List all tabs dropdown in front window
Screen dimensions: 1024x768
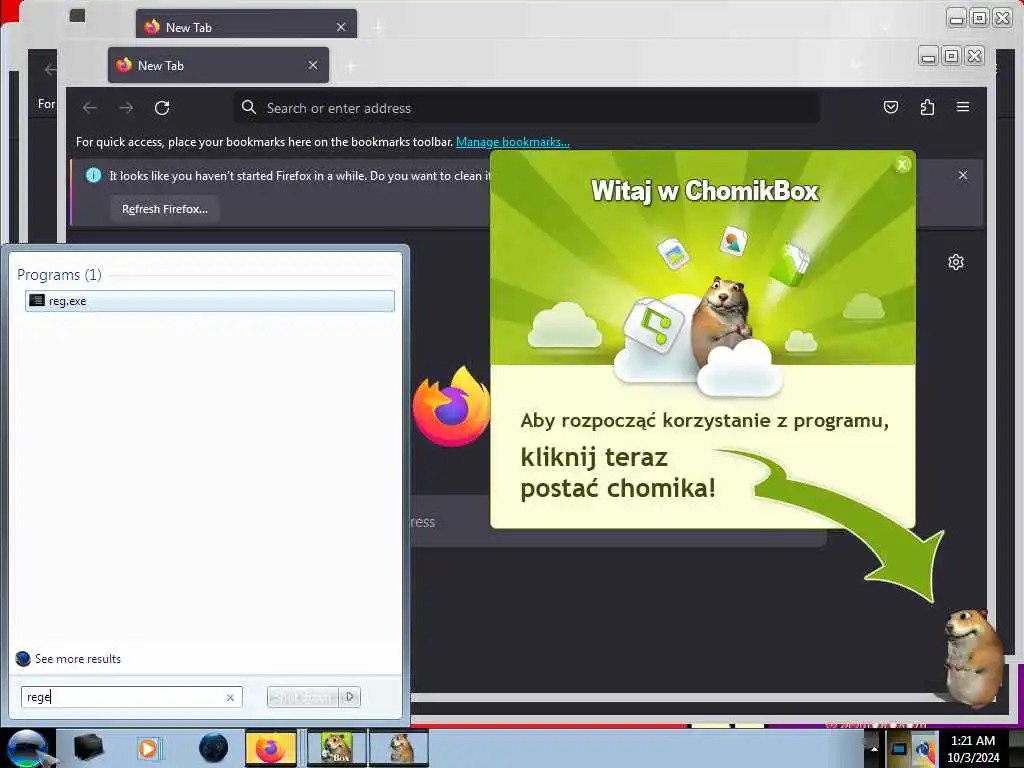[x=856, y=65]
